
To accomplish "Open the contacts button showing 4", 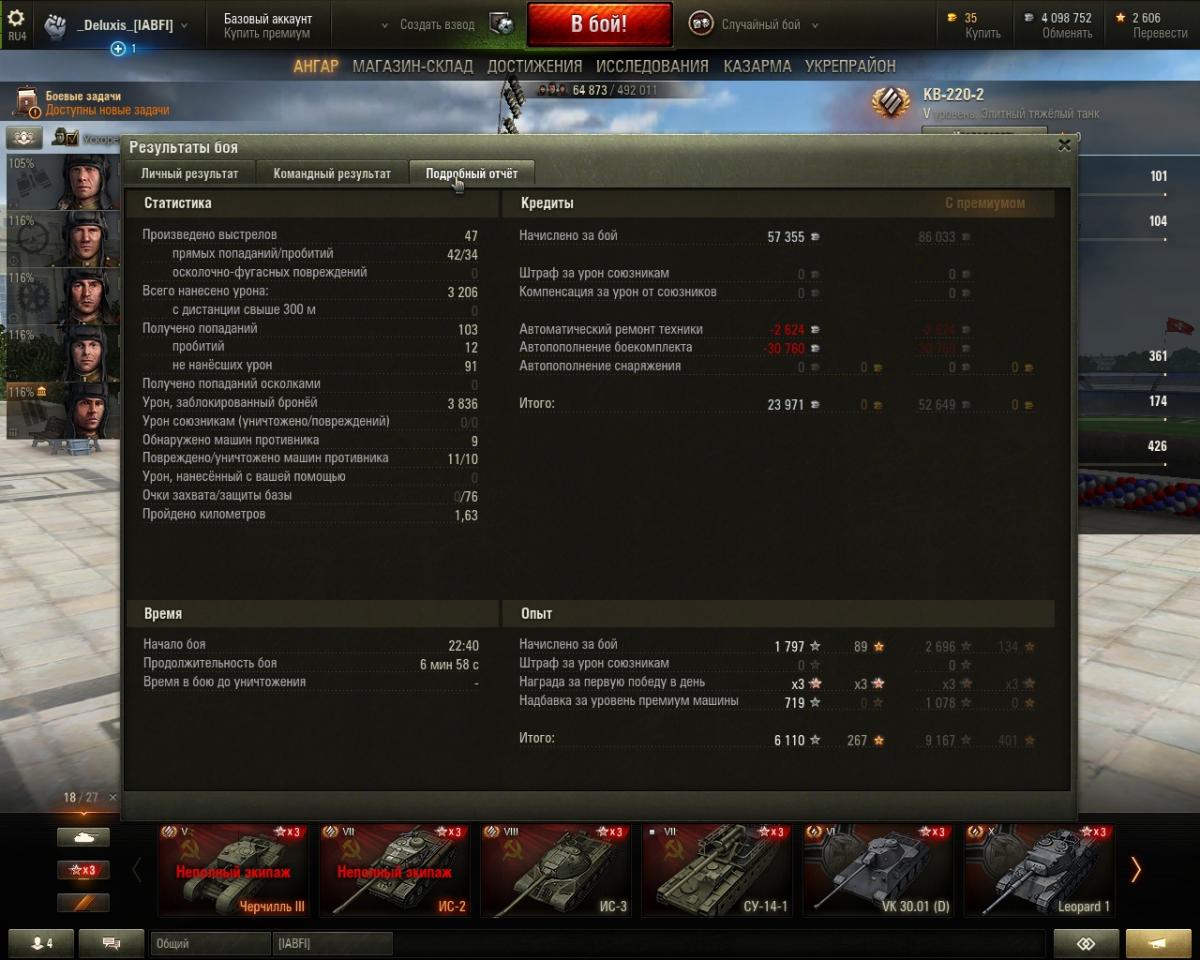I will click(41, 943).
